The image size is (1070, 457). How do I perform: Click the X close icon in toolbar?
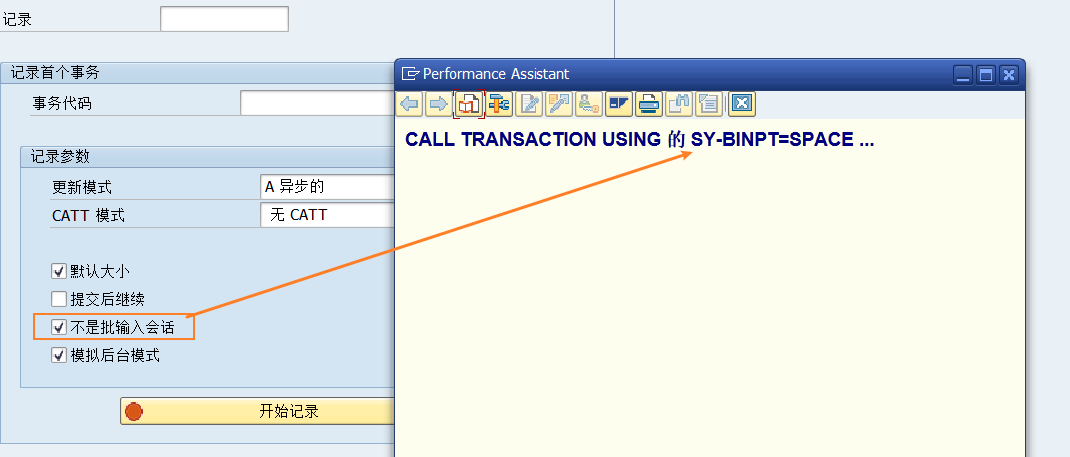742,104
